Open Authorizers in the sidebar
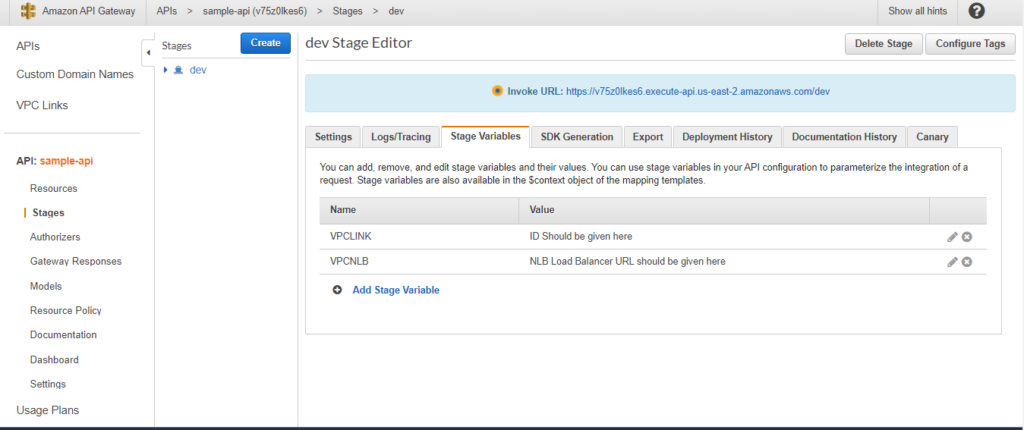1024x430 pixels. [x=55, y=237]
